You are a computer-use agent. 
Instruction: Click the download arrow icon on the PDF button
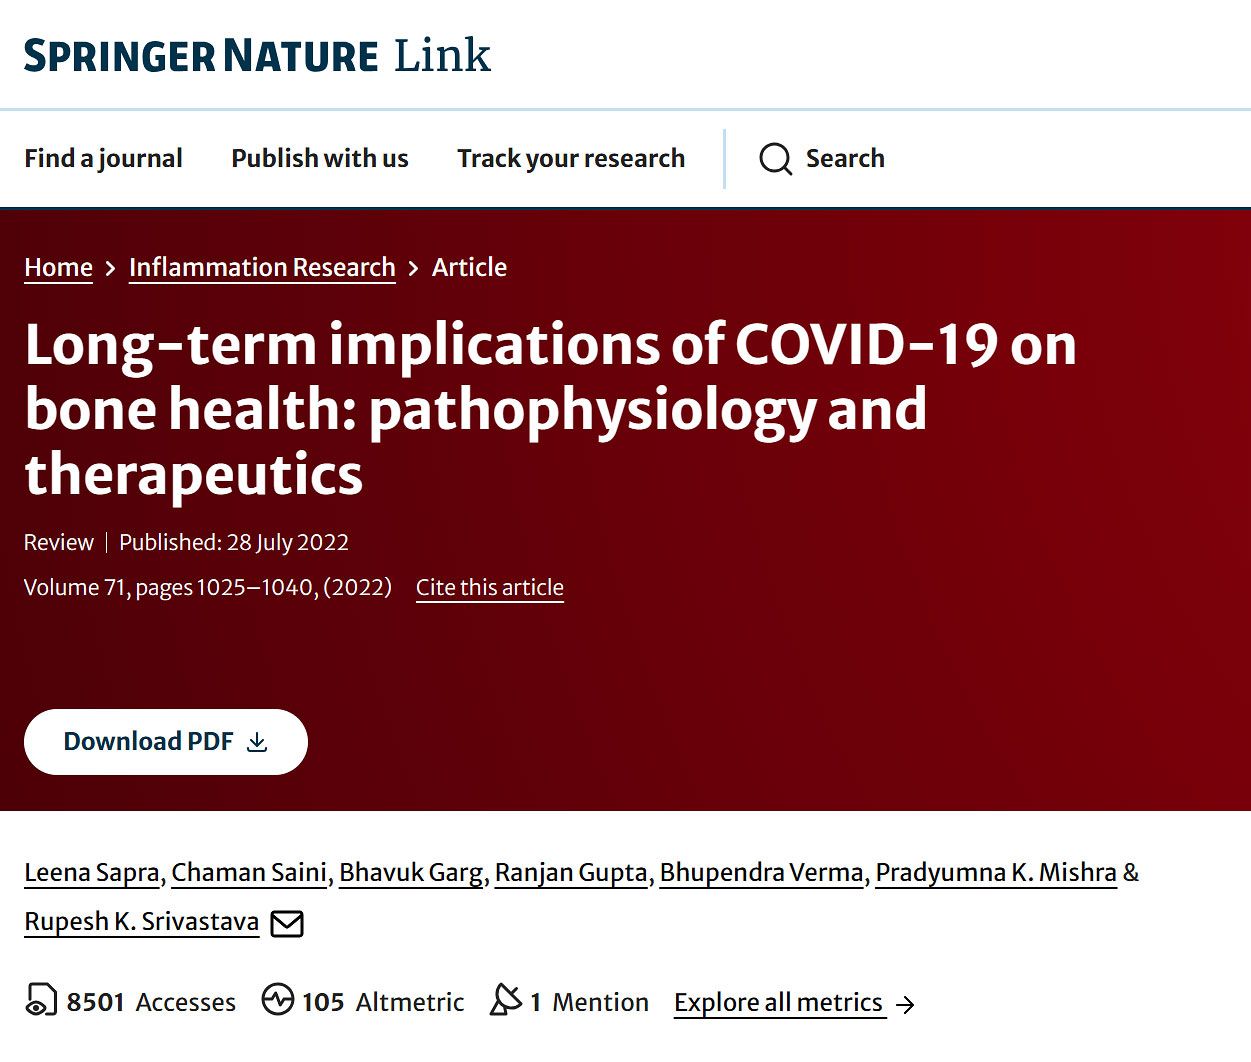point(257,742)
